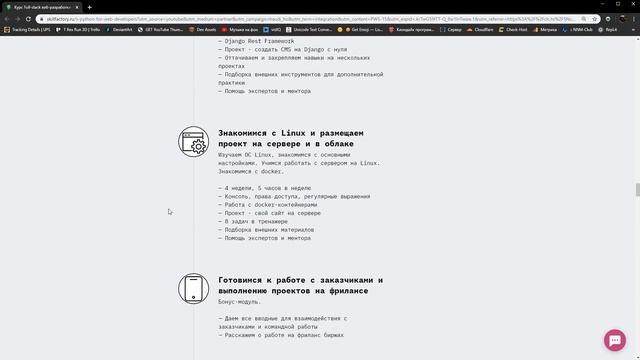The image size is (640, 360).
Task: Open the T Rex Run 3D Trello bookmark
Action: click(x=78, y=30)
